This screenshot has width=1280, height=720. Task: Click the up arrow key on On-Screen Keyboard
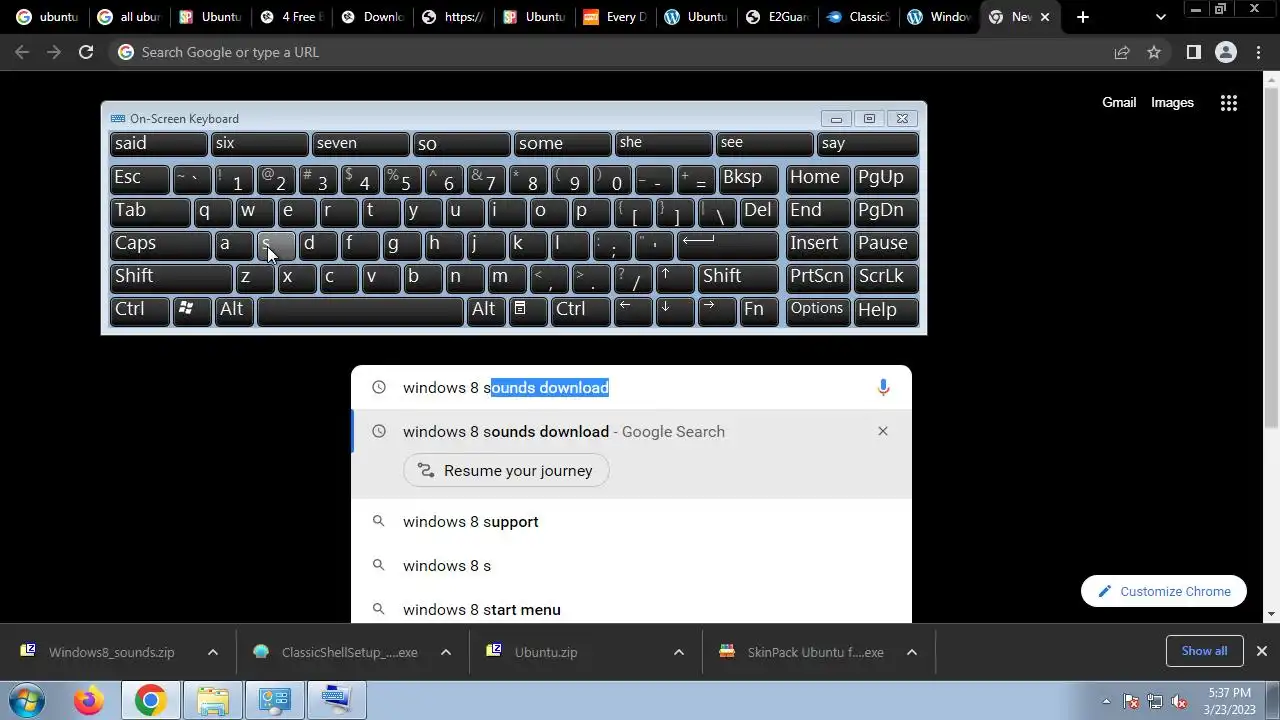click(x=675, y=277)
